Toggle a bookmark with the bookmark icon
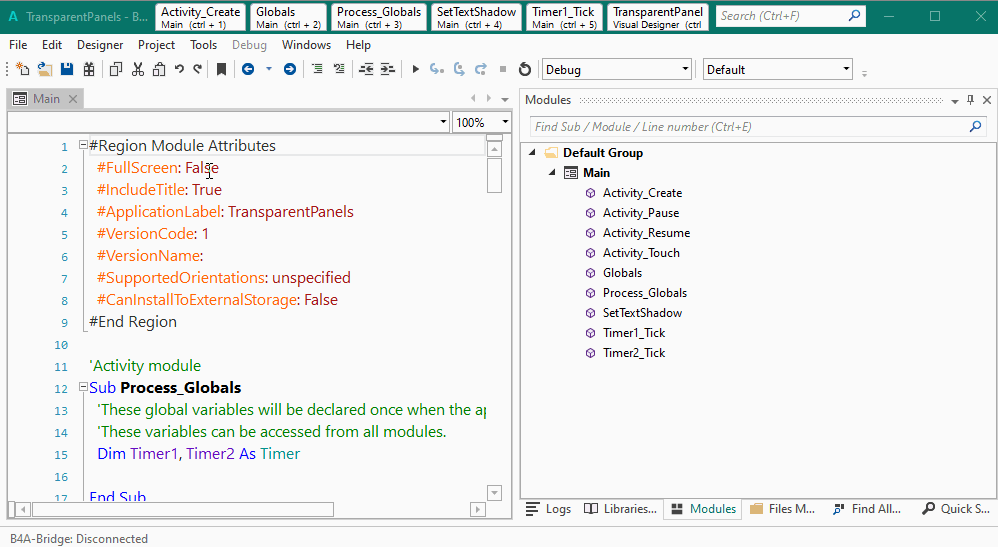Image resolution: width=998 pixels, height=547 pixels. click(x=221, y=69)
